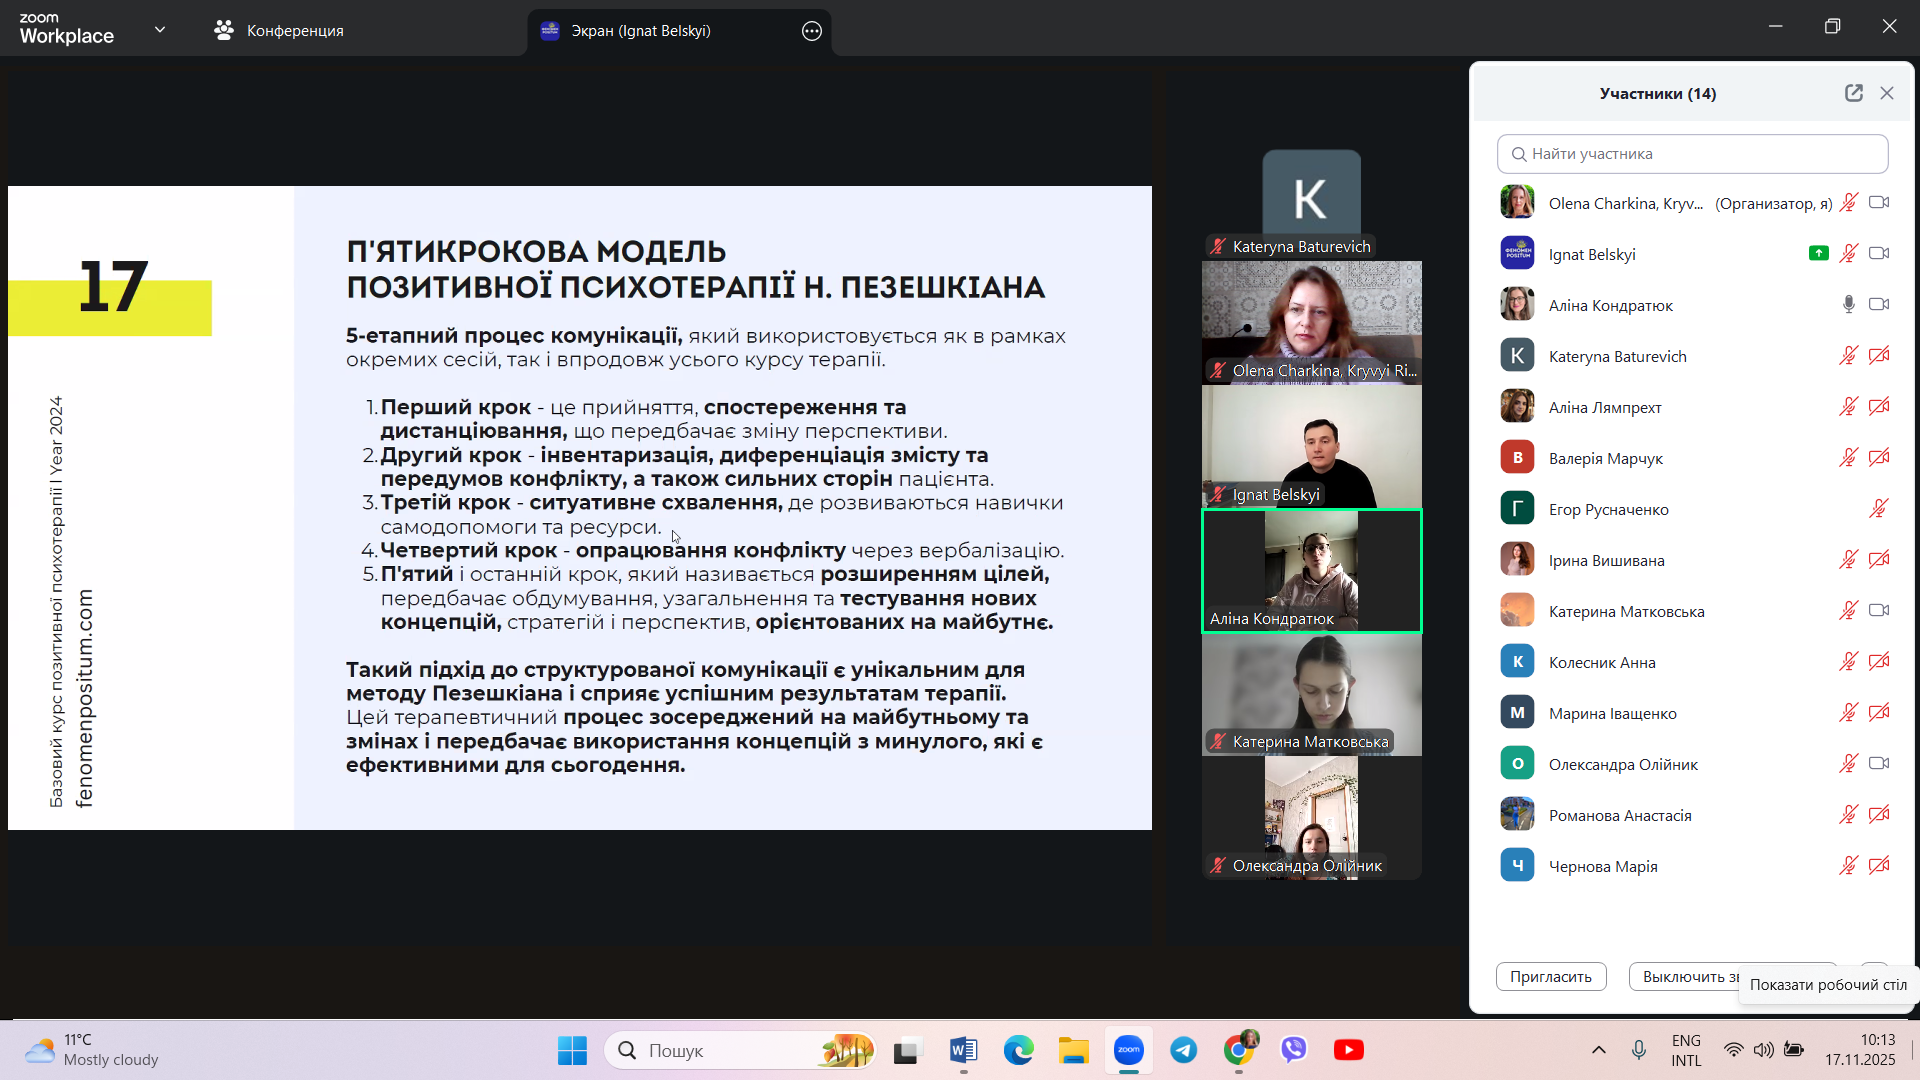The width and height of the screenshot is (1920, 1080).
Task: Click the Пригласить button
Action: click(1550, 976)
